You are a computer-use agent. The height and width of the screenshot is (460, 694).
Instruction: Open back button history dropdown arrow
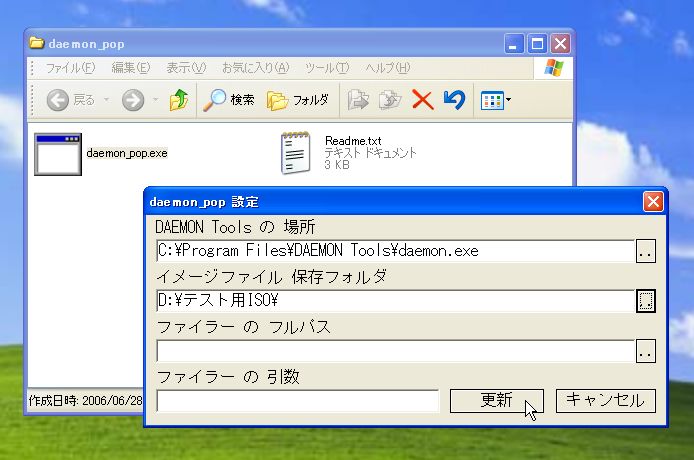click(106, 100)
